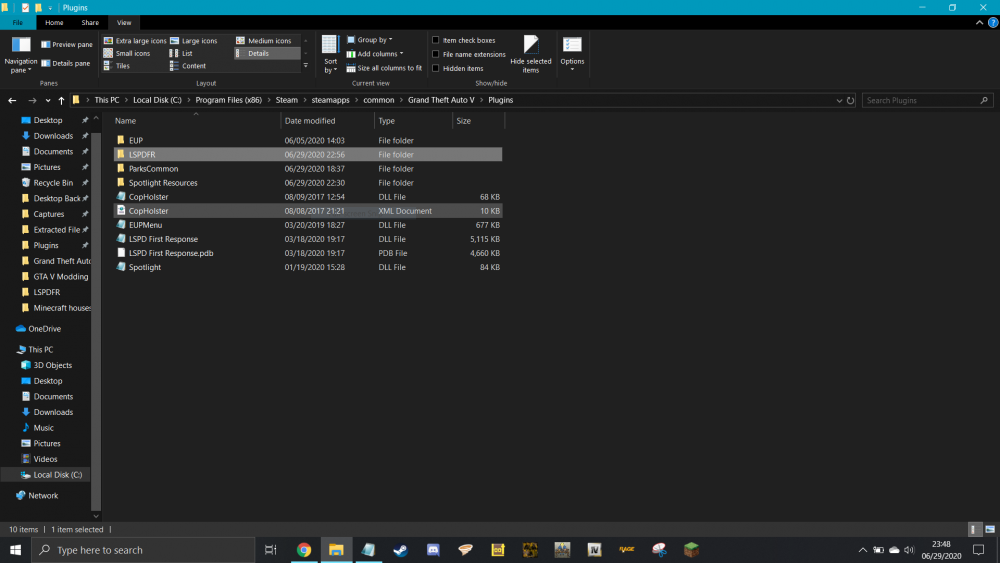Viewport: 1000px width, 563px height.
Task: Open Steam from the taskbar
Action: coord(401,550)
